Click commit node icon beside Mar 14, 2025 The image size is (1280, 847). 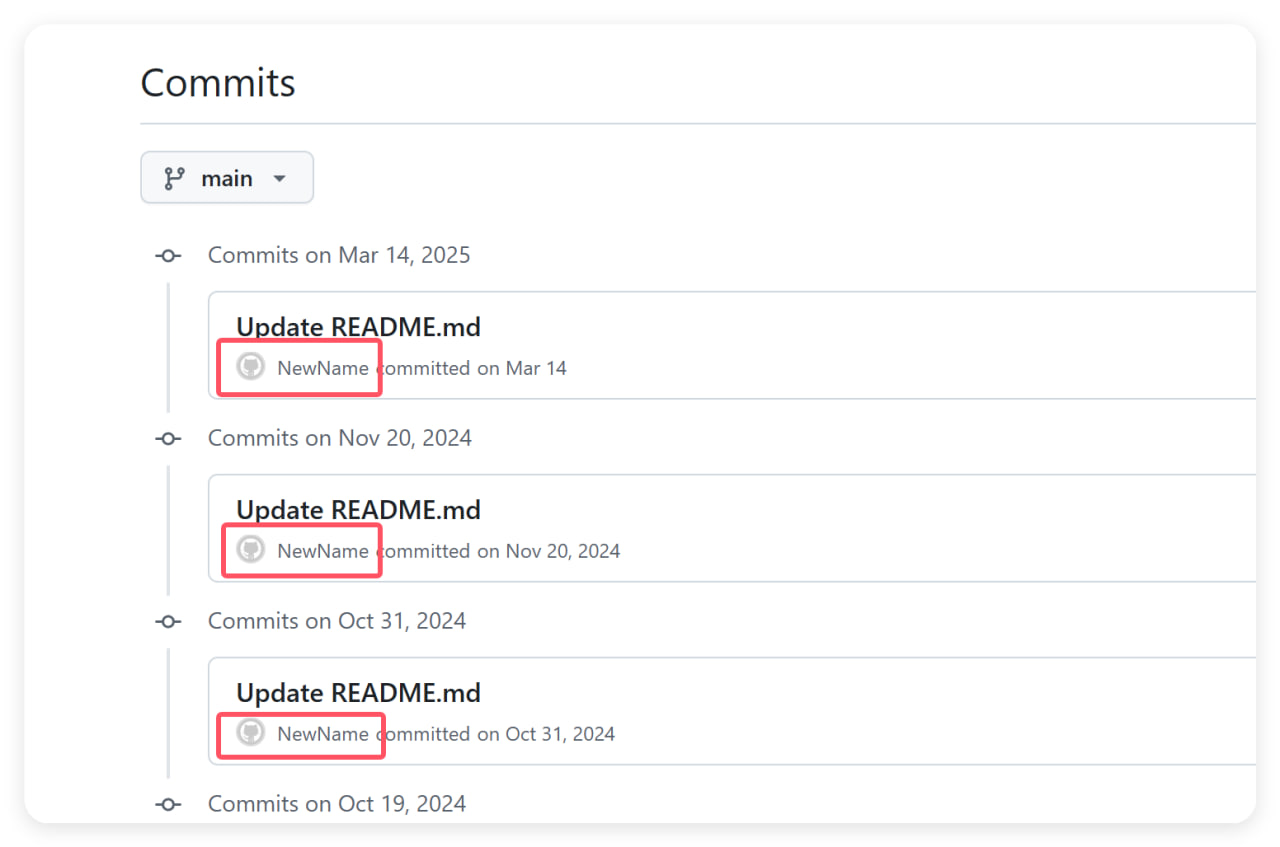pyautogui.click(x=168, y=256)
